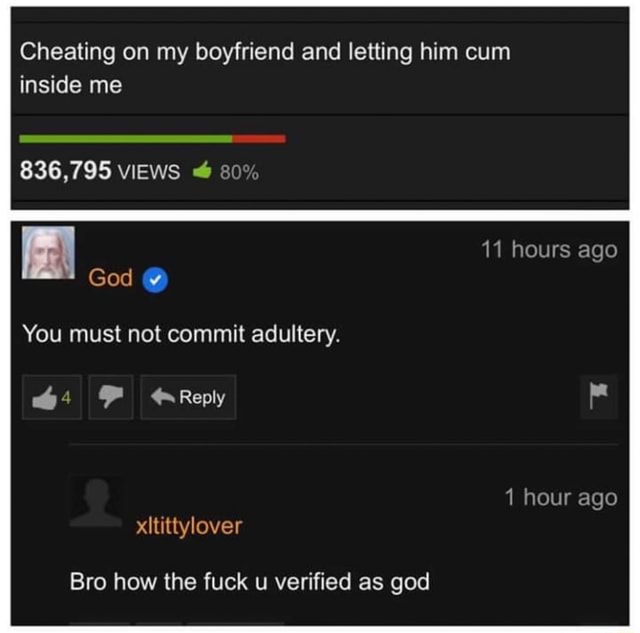The width and height of the screenshot is (640, 633).
Task: Report God's comment using the flag icon
Action: [x=599, y=397]
